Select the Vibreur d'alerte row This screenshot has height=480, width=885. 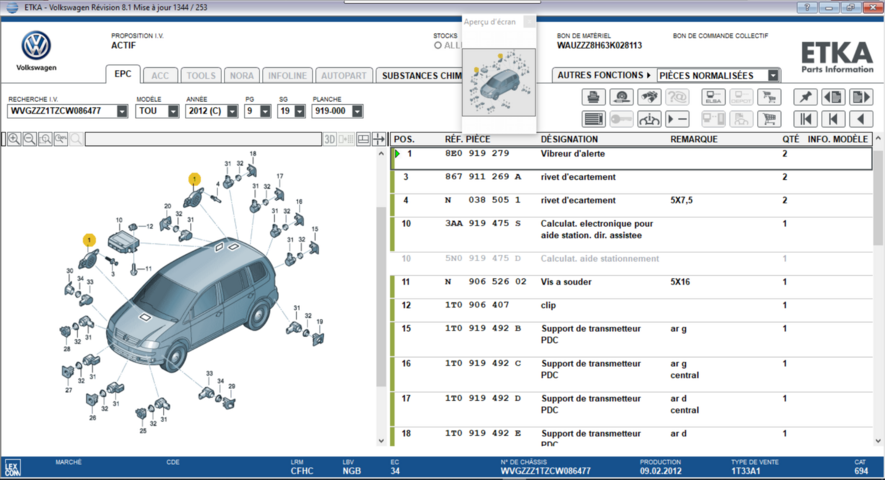click(632, 158)
